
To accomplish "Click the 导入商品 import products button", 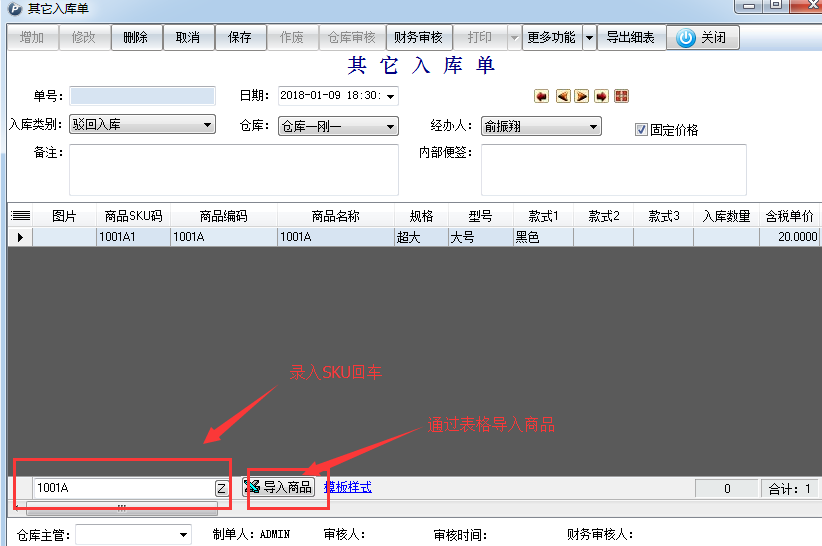I will coord(279,487).
